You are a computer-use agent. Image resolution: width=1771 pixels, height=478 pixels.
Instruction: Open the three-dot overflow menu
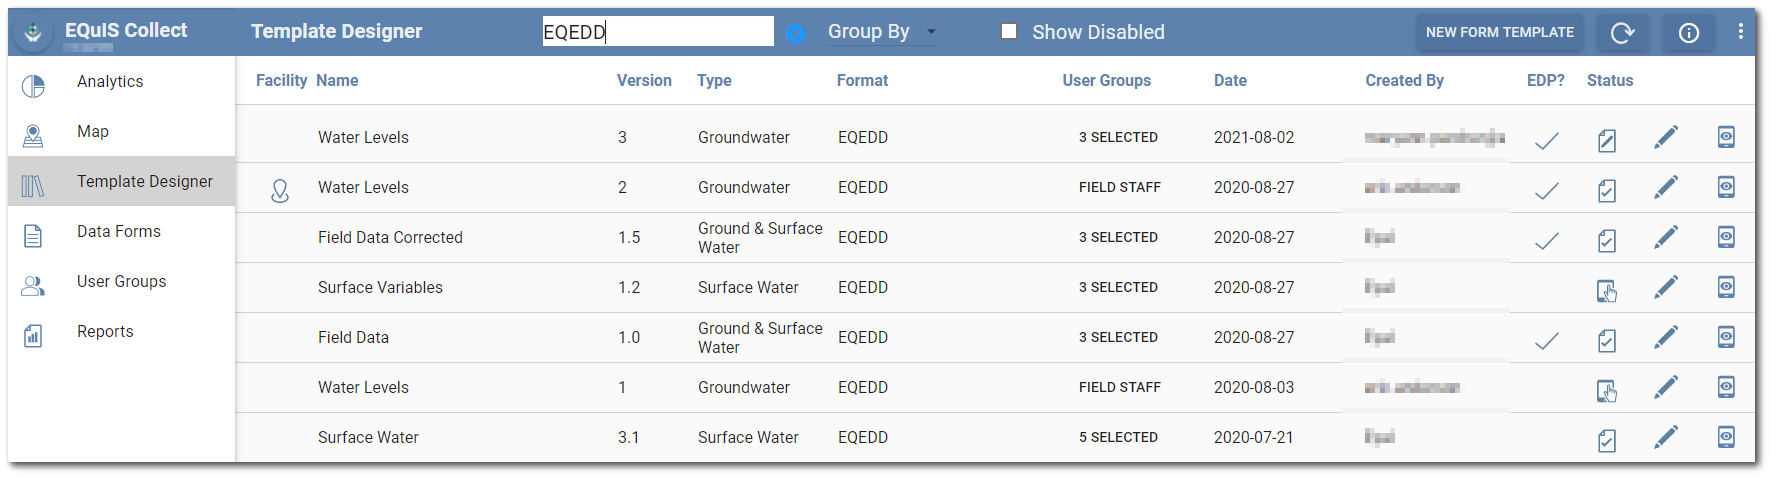point(1740,32)
